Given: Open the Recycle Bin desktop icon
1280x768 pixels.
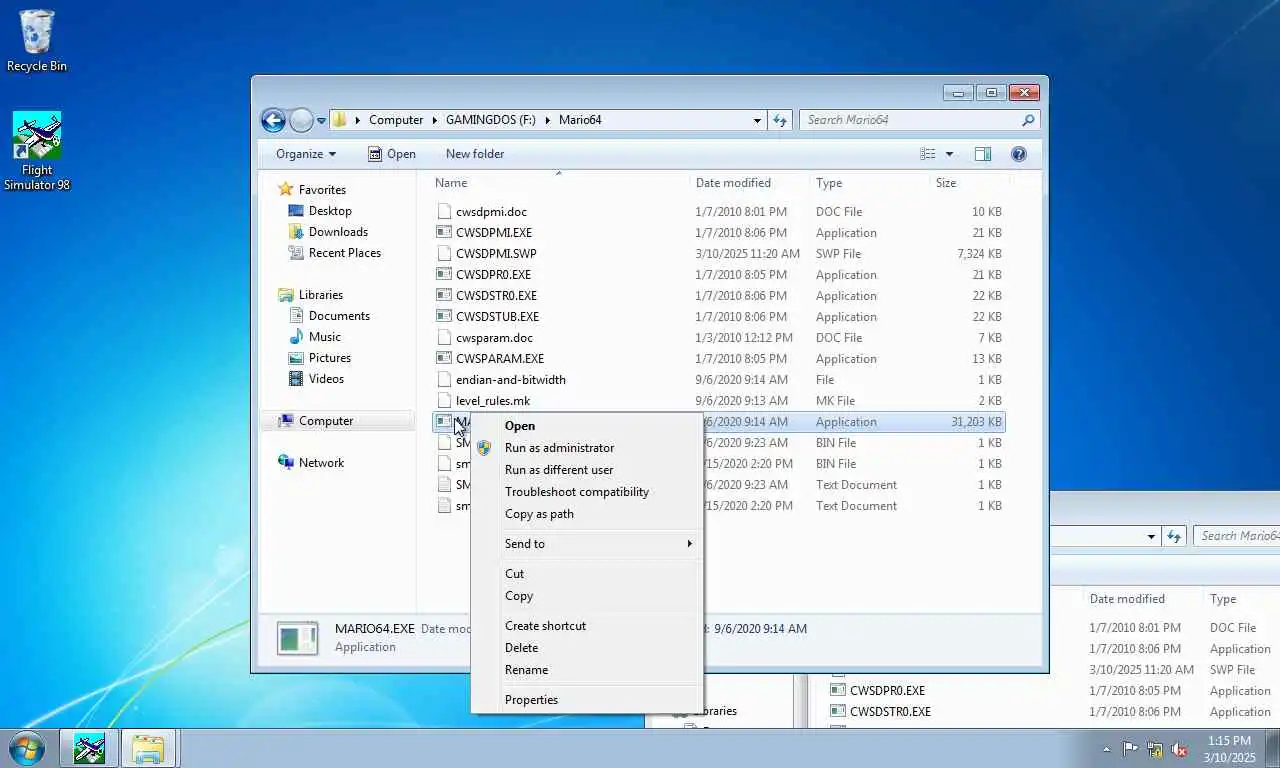Looking at the screenshot, I should pos(37,41).
